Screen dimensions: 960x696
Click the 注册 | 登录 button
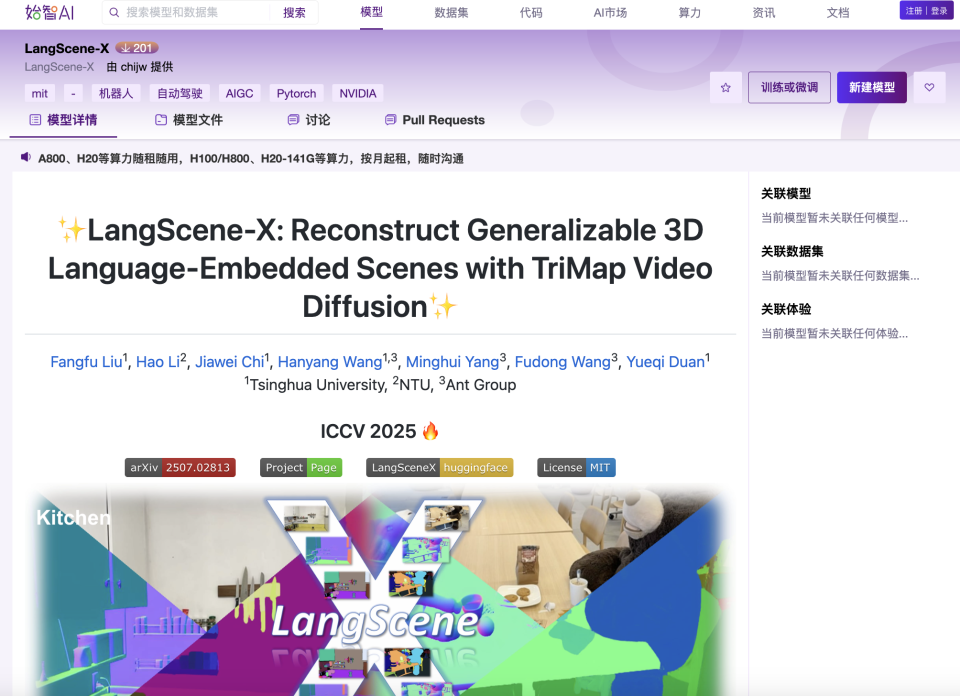[x=925, y=8]
